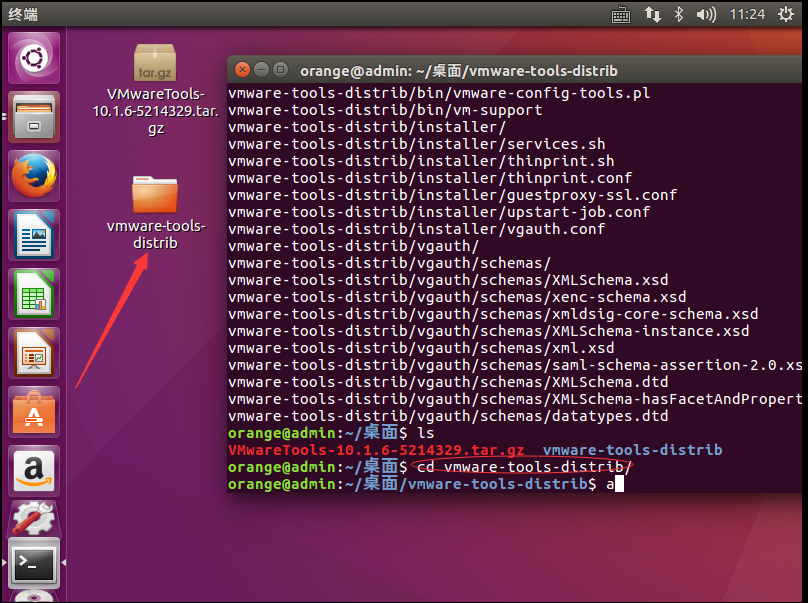
Task: Click the line ending in thinprint.sh
Action: coord(421,161)
